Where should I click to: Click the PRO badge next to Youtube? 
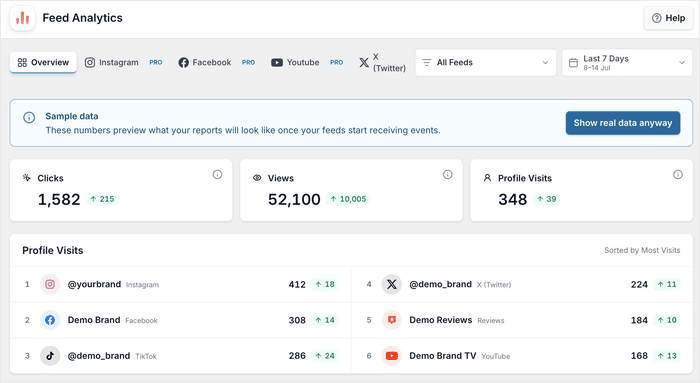(337, 62)
